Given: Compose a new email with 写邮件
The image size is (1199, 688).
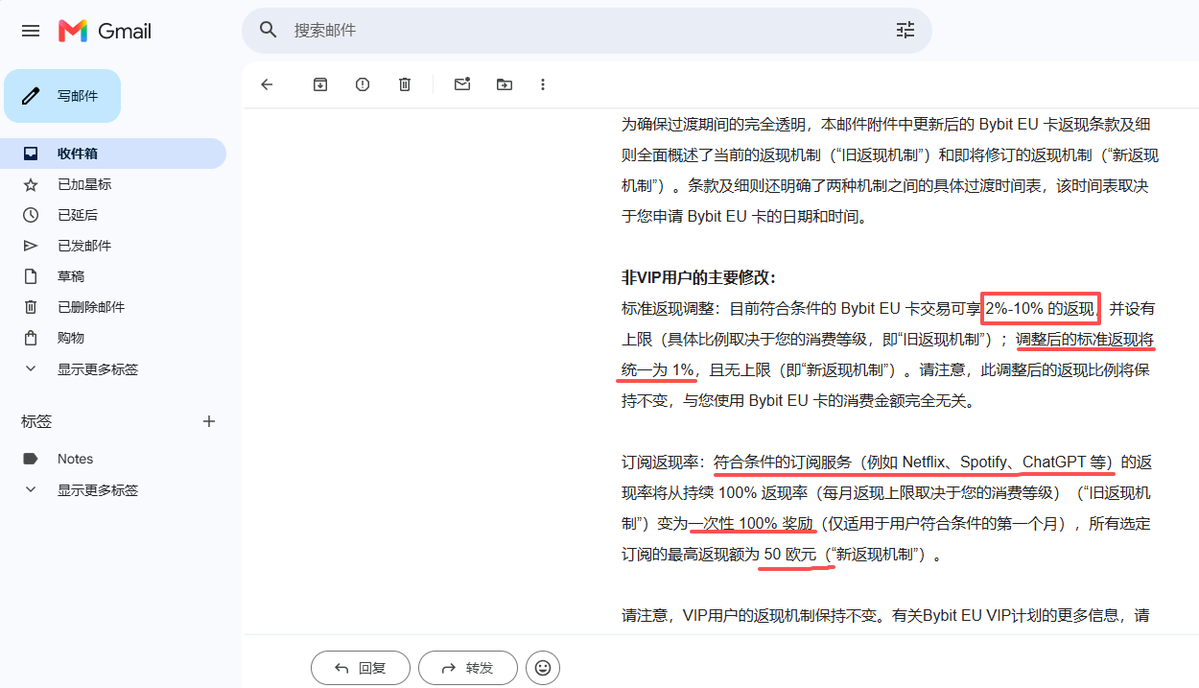Looking at the screenshot, I should (x=63, y=96).
